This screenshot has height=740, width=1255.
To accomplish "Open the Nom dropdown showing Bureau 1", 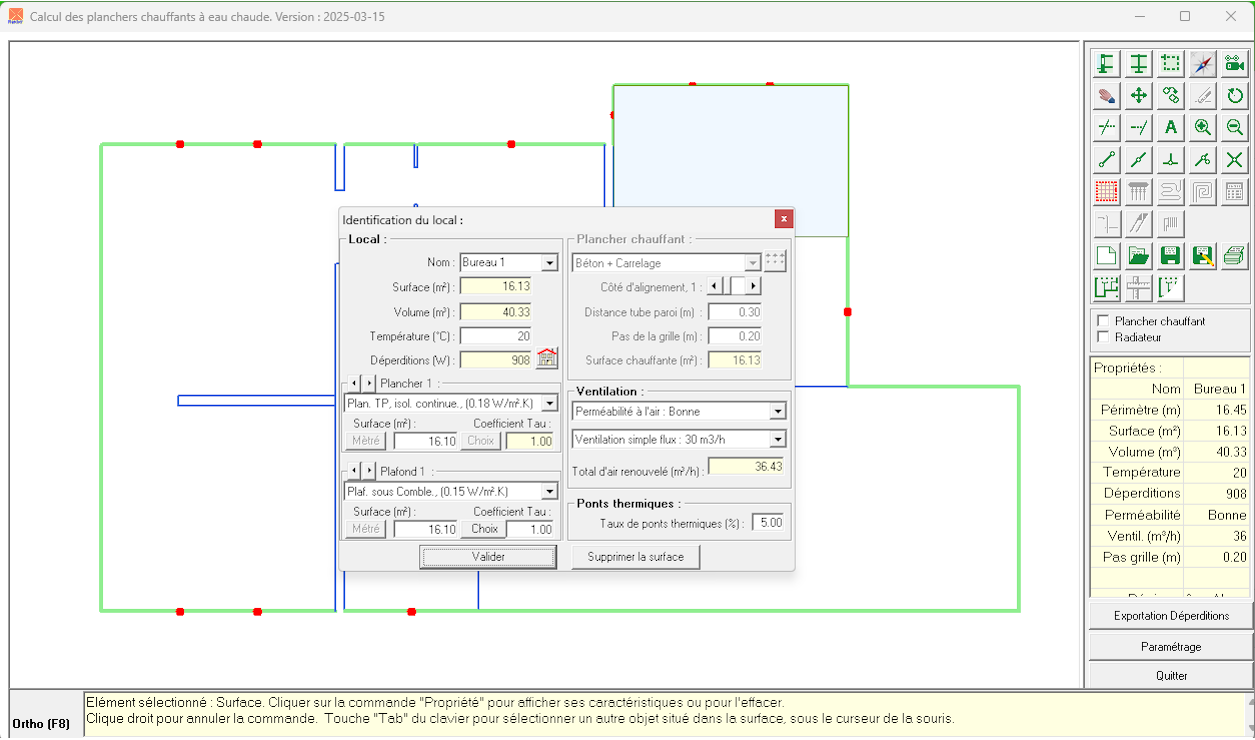I will coord(549,263).
